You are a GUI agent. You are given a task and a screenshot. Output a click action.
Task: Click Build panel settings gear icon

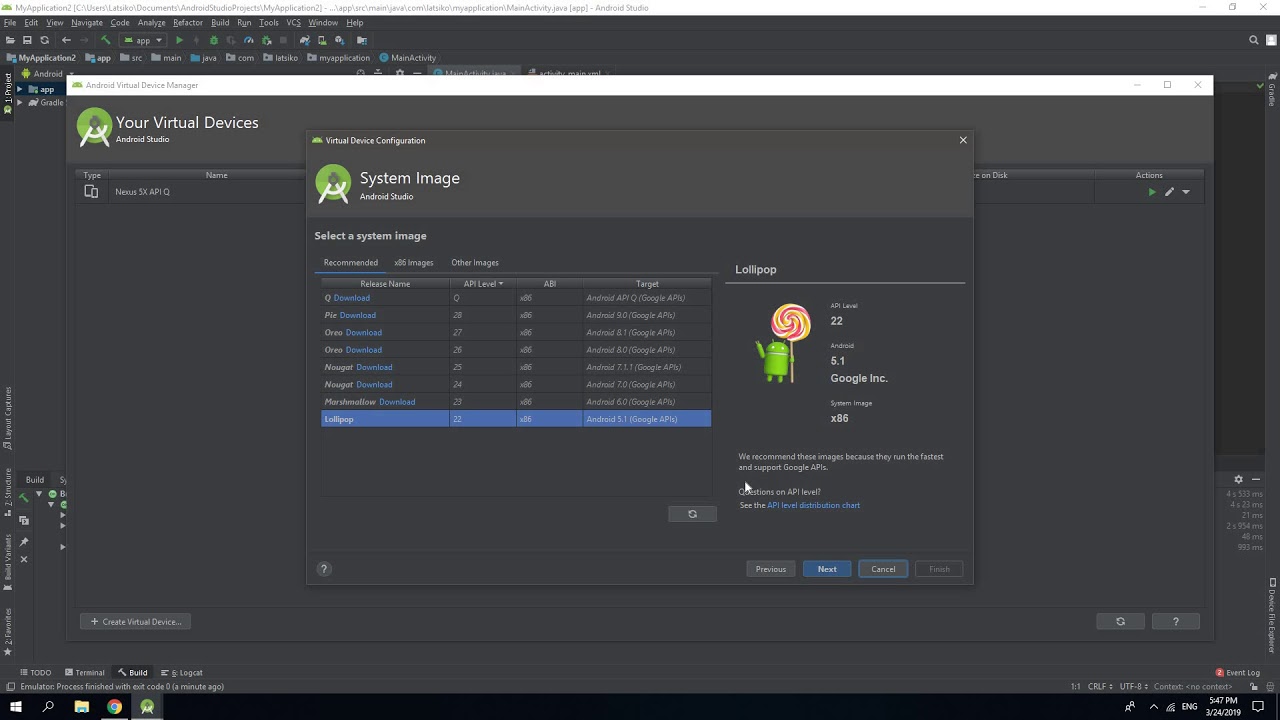pos(1238,480)
